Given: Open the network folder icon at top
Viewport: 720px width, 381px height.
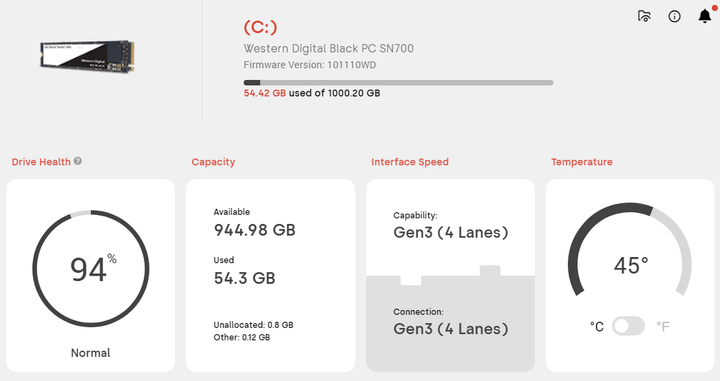Looking at the screenshot, I should click(x=644, y=16).
